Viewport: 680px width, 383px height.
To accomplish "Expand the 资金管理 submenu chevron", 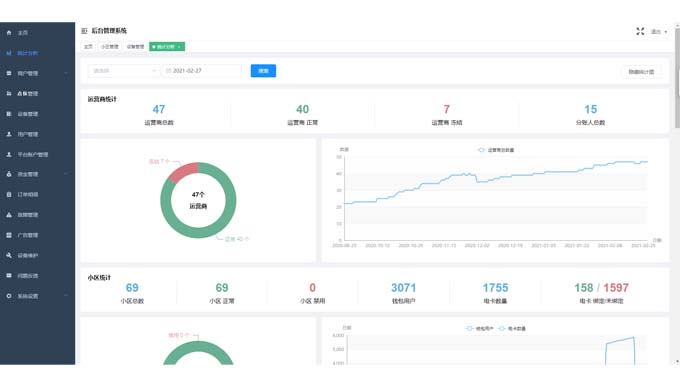I will (66, 174).
